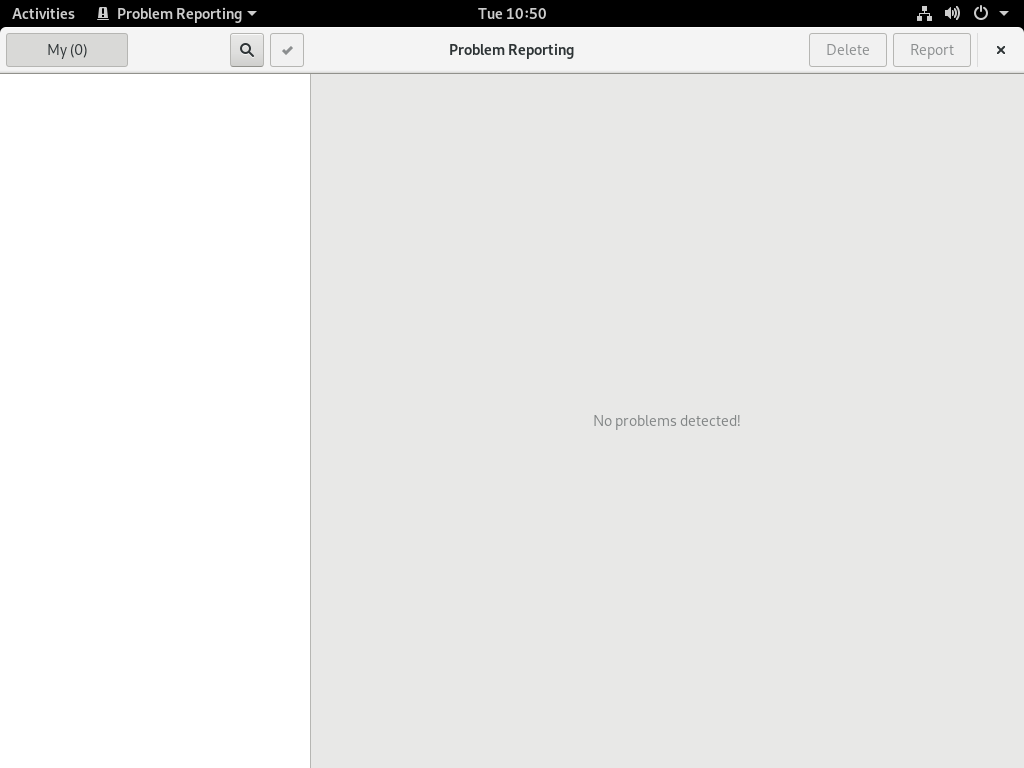Click the volume speaker icon
Image resolution: width=1024 pixels, height=768 pixels.
click(x=952, y=14)
